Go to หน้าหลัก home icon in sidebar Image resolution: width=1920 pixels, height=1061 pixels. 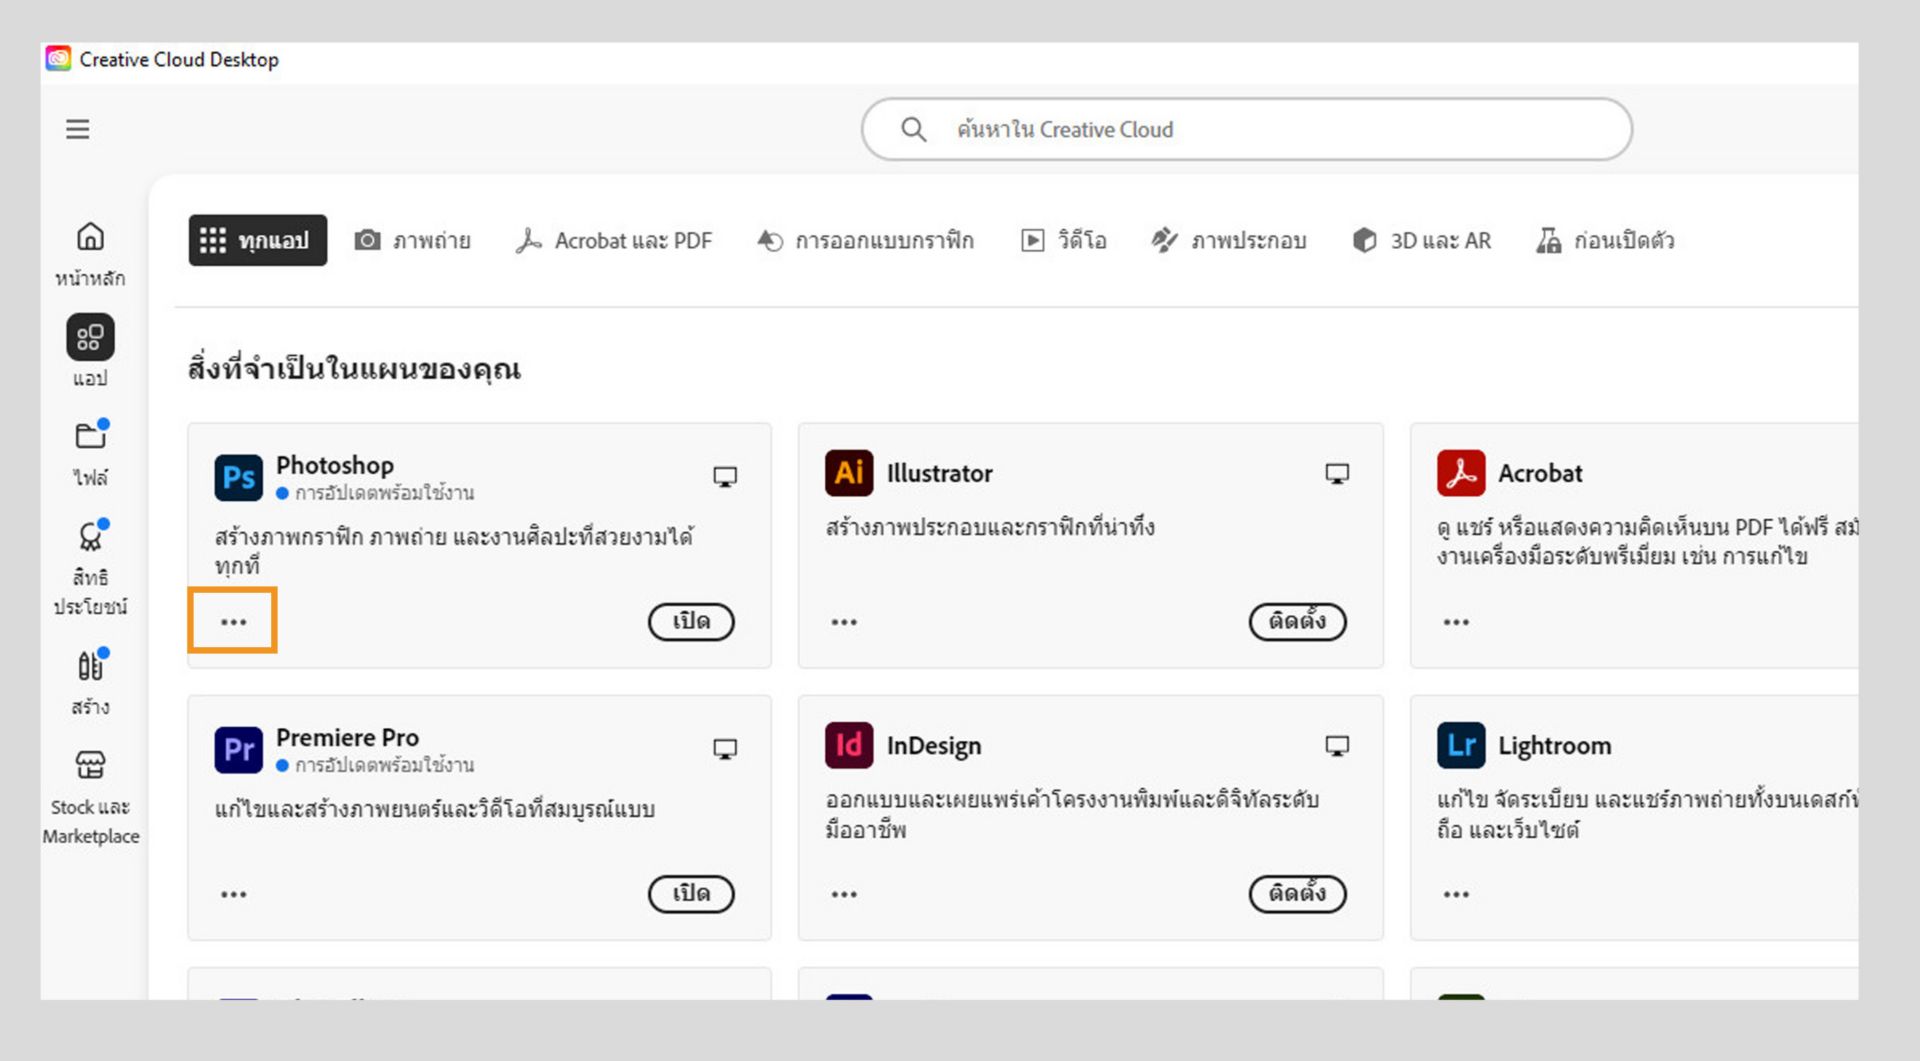click(90, 237)
